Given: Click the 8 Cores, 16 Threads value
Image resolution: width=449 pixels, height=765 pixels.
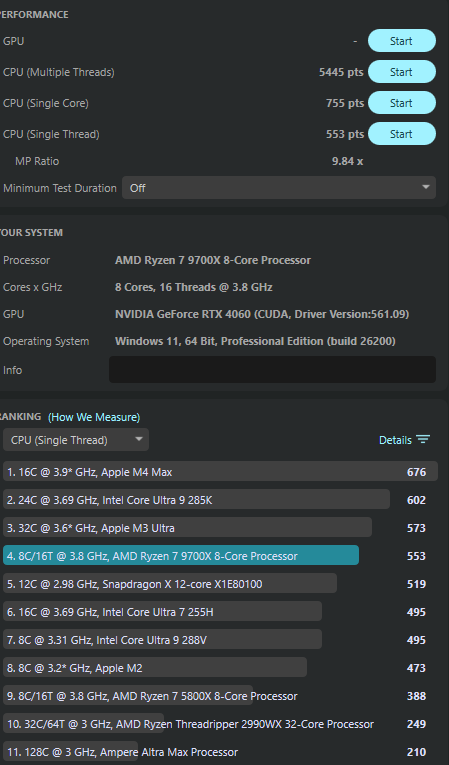Looking at the screenshot, I should click(193, 287).
